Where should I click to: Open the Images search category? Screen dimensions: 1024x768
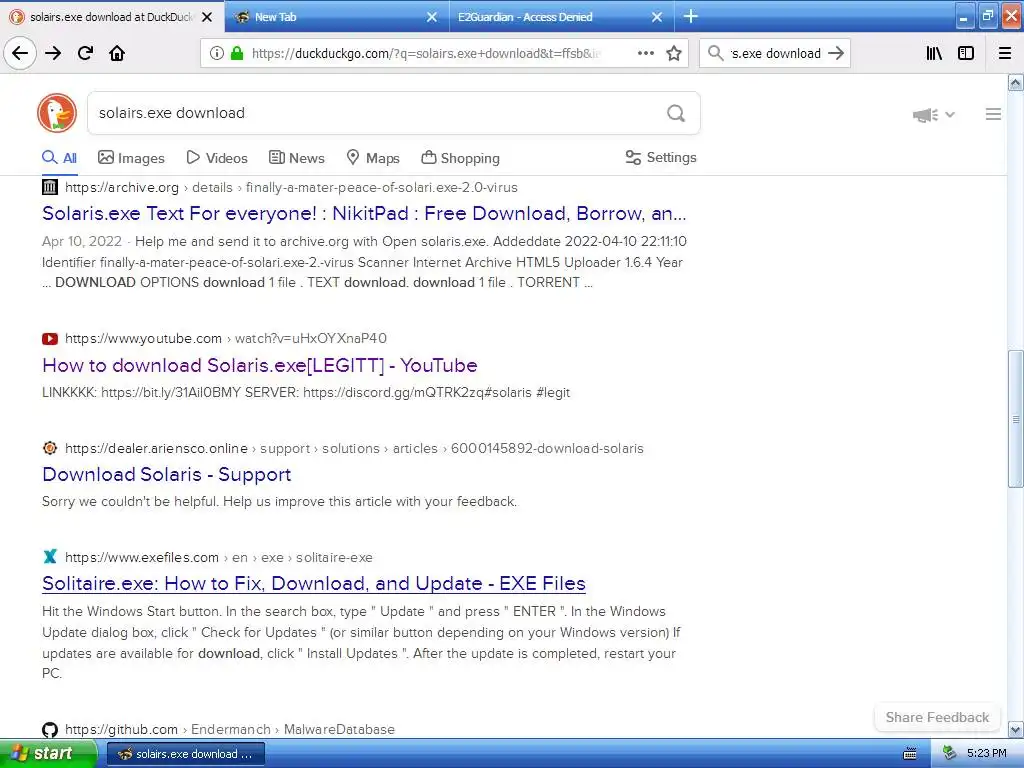131,158
